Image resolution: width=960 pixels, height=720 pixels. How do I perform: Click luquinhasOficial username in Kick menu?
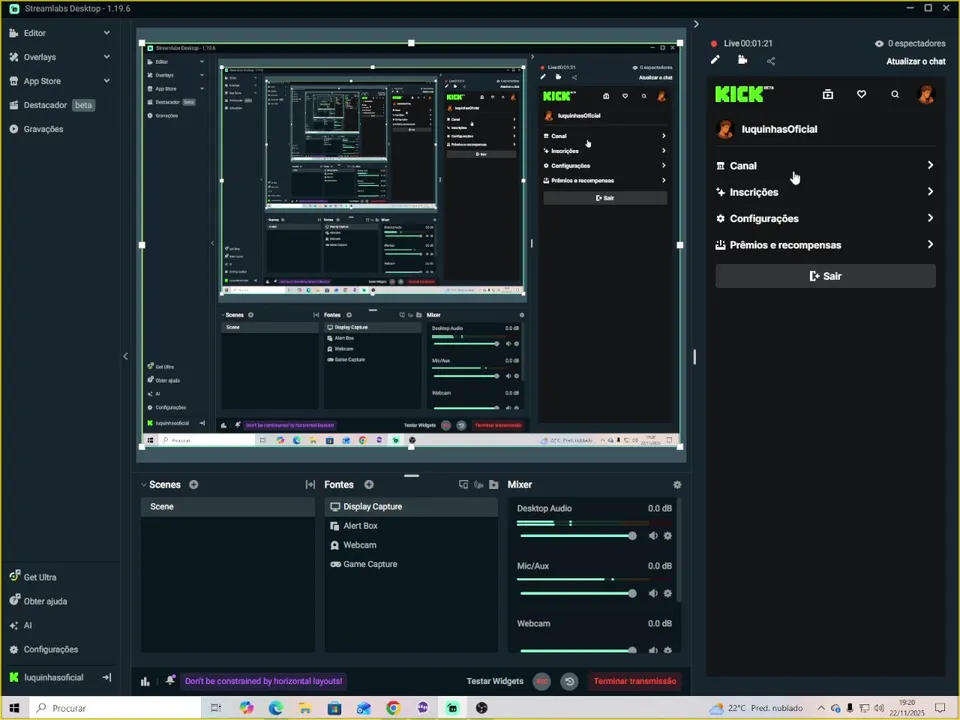(x=779, y=129)
